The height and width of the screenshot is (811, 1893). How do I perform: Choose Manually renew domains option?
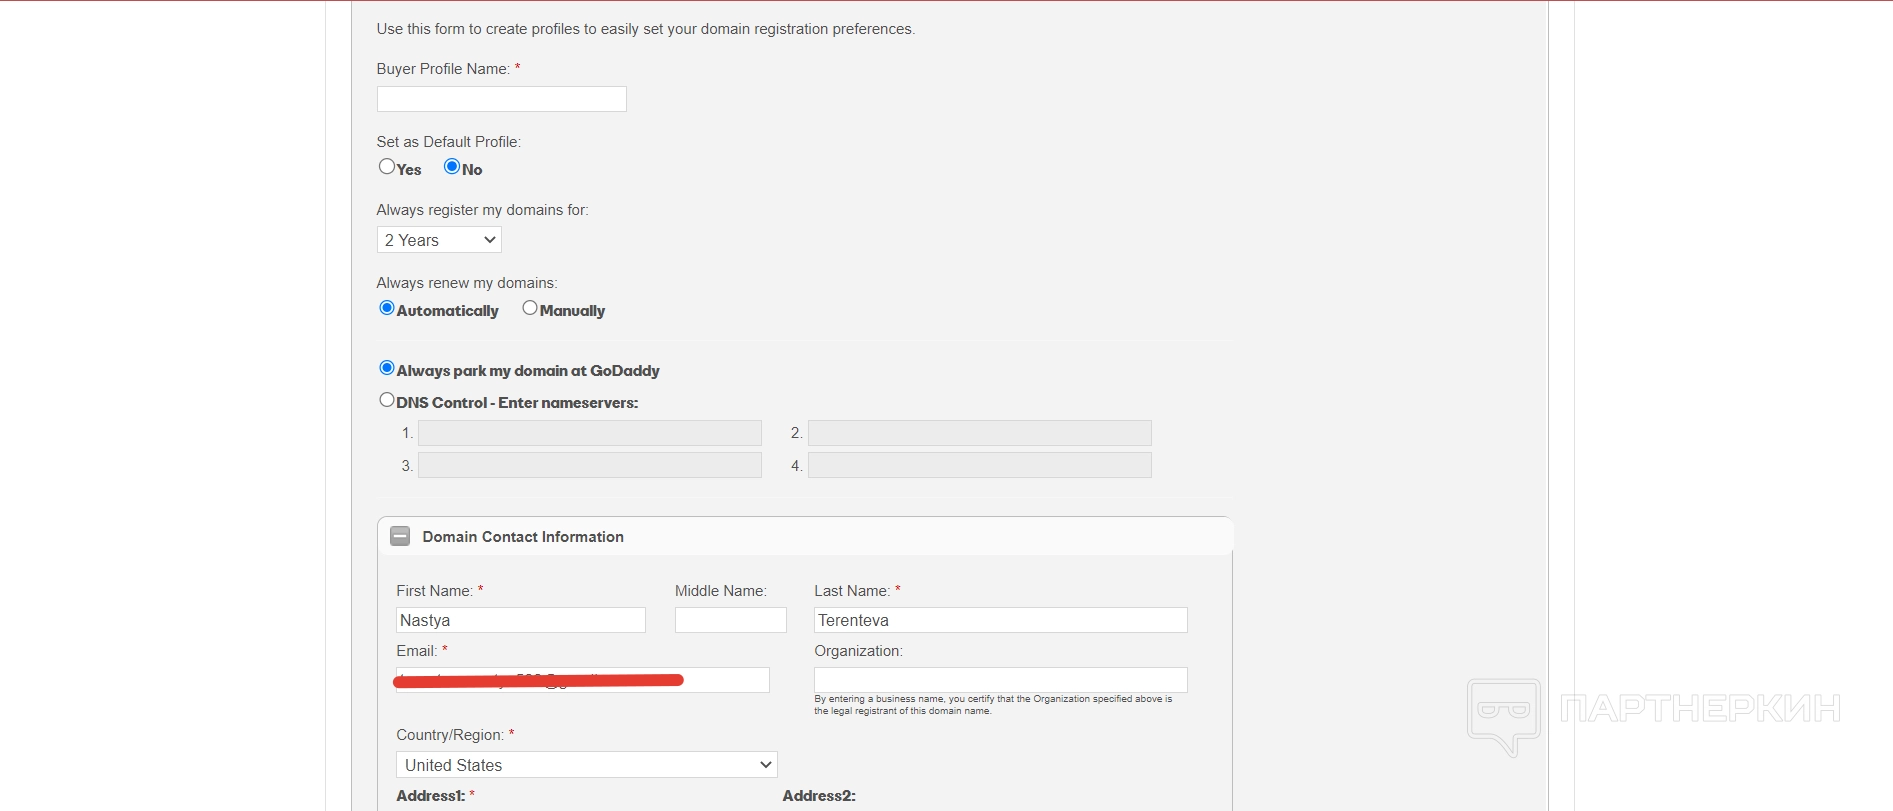(x=530, y=308)
